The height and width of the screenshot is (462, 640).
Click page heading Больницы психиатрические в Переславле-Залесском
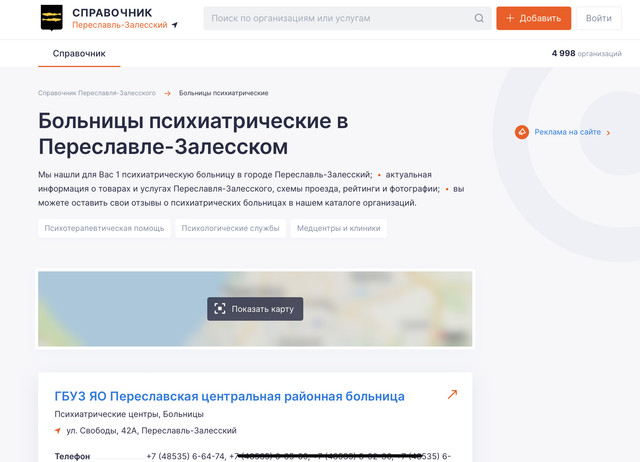(193, 133)
